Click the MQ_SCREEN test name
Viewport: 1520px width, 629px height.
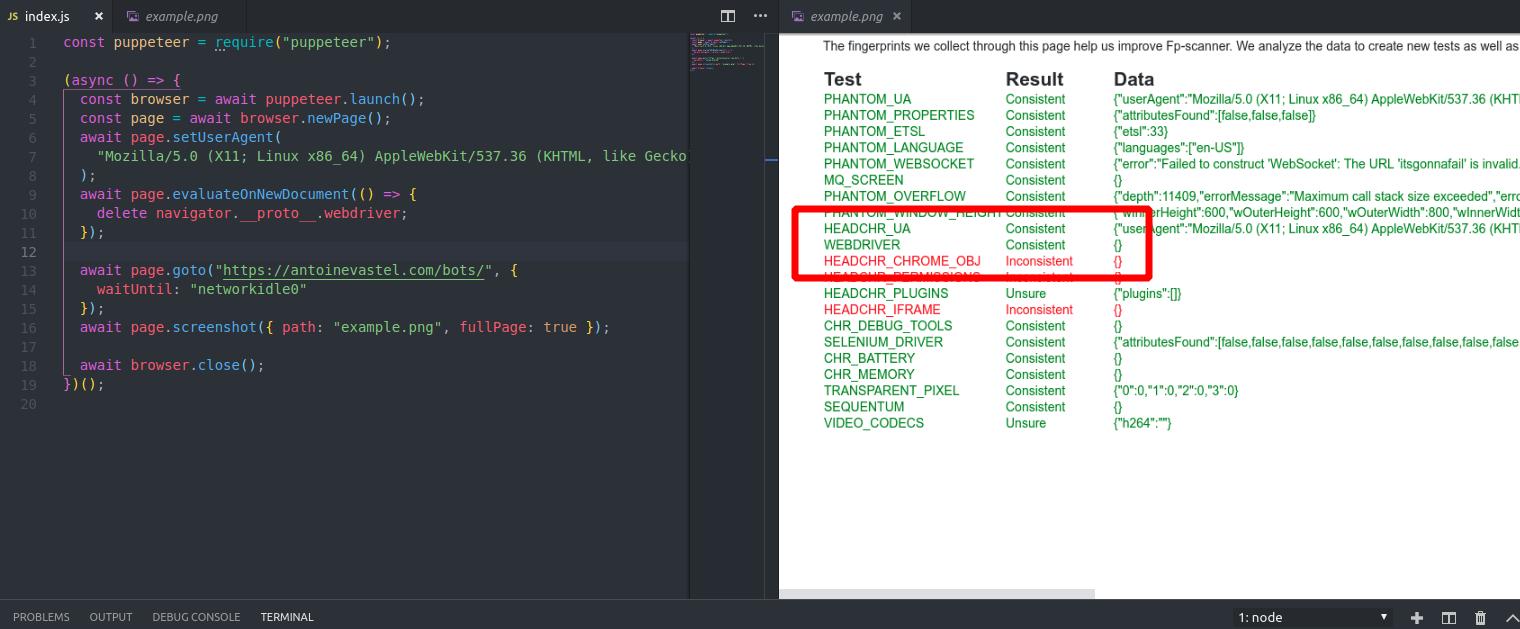coord(863,180)
